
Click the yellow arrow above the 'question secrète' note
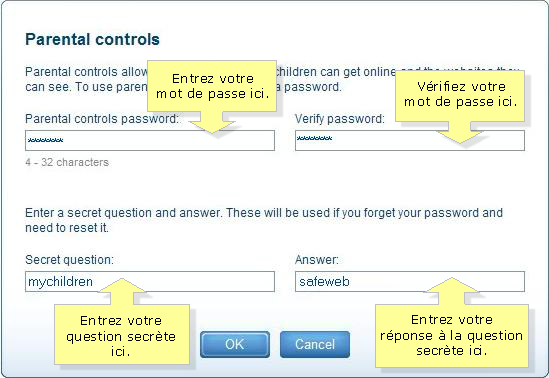point(122,291)
